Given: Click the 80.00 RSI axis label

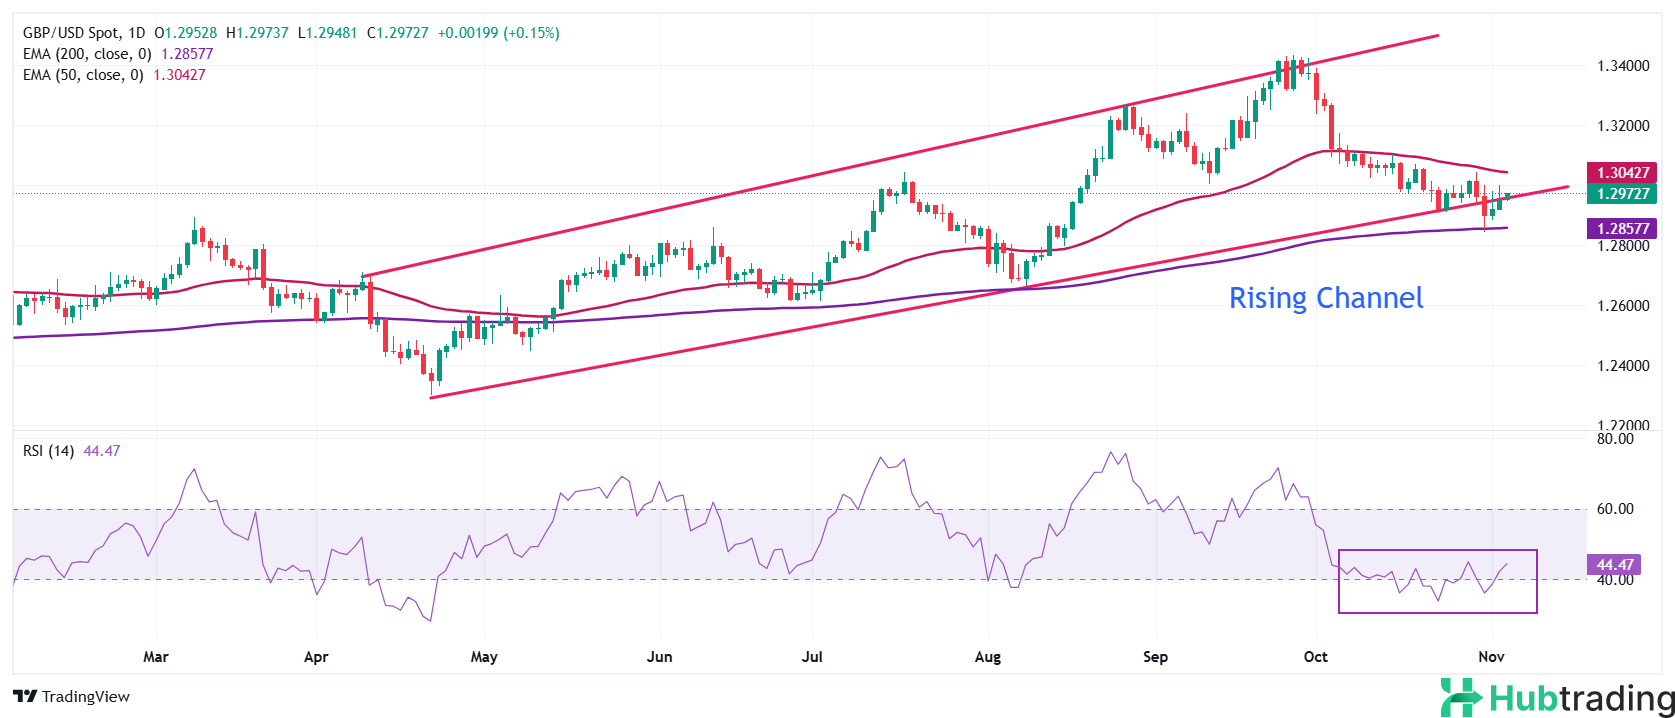Looking at the screenshot, I should pos(1614,439).
